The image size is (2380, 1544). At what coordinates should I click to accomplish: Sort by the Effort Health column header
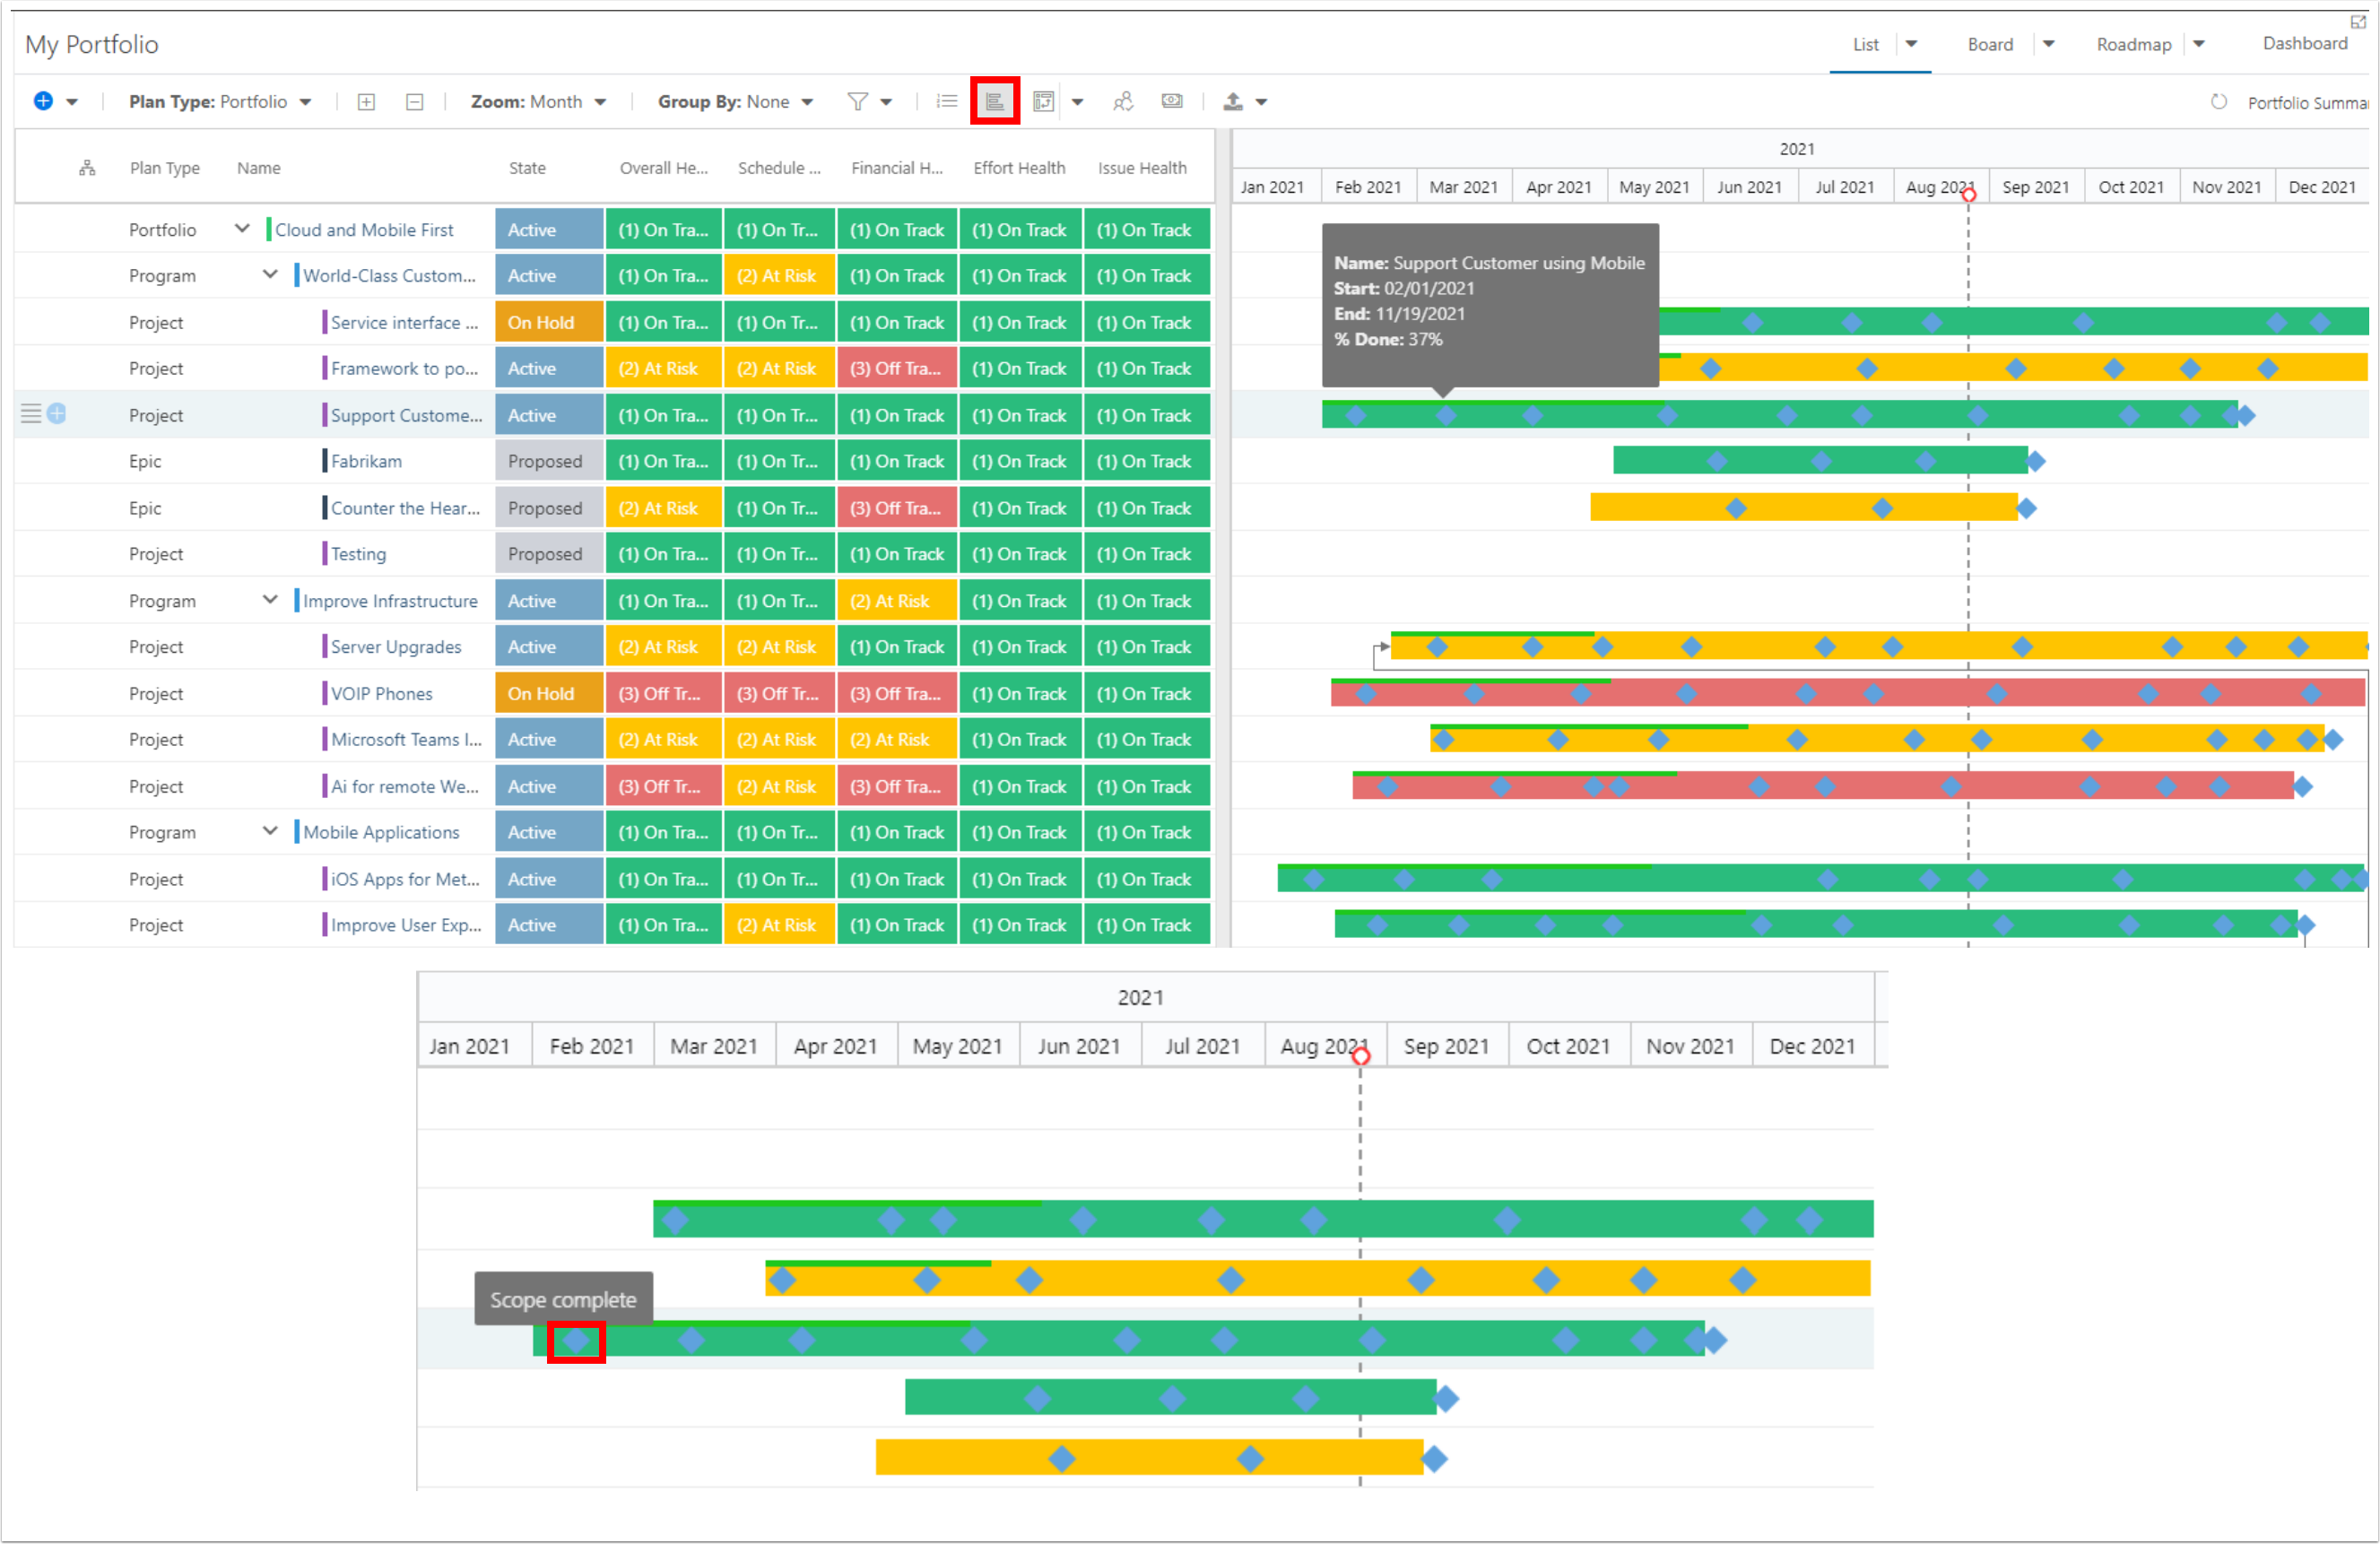[x=1019, y=168]
